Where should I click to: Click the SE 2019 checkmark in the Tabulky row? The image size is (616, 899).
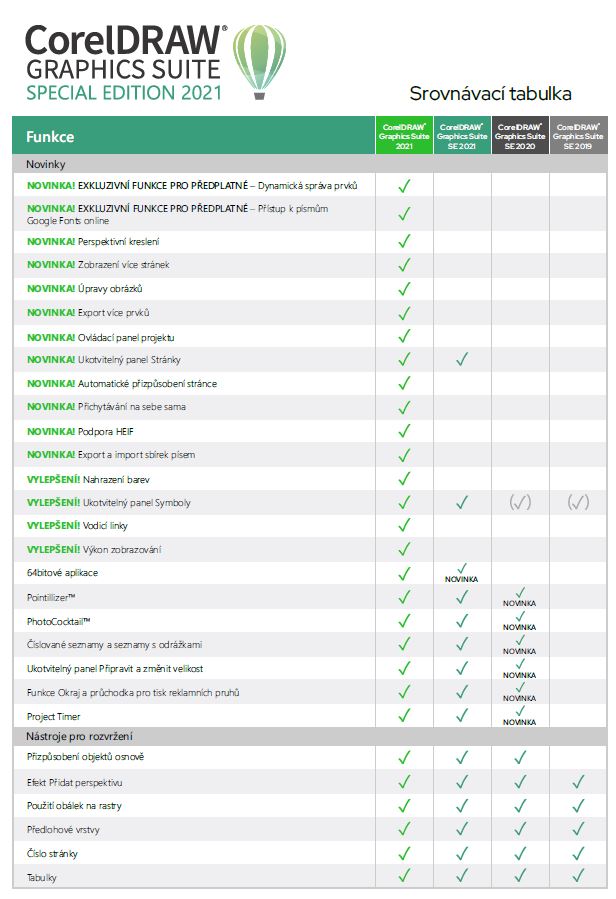click(578, 876)
